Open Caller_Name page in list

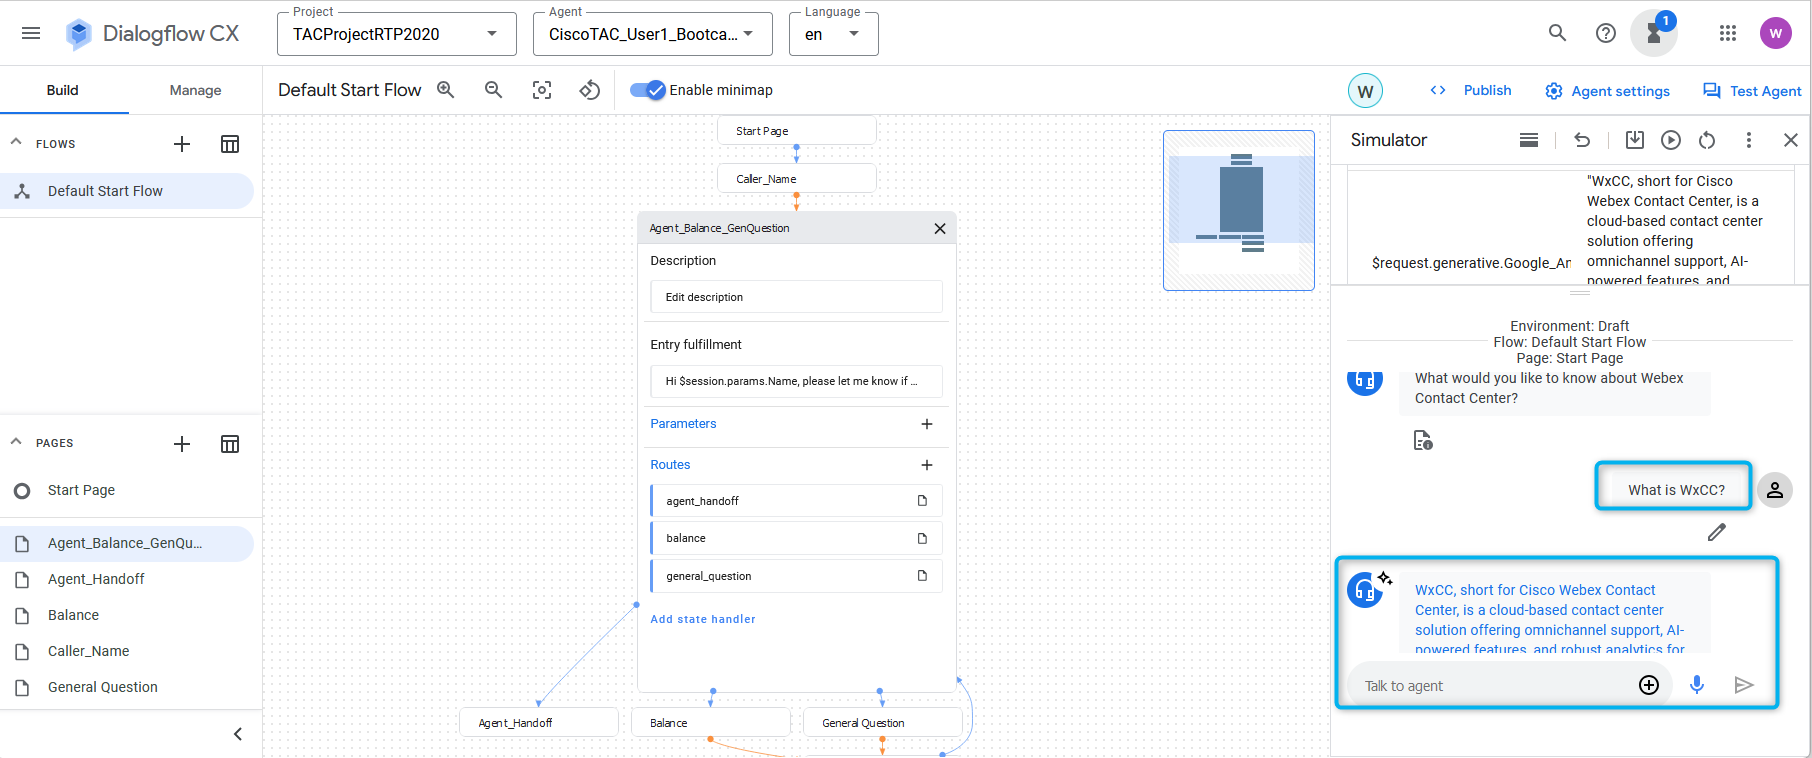[127, 651]
